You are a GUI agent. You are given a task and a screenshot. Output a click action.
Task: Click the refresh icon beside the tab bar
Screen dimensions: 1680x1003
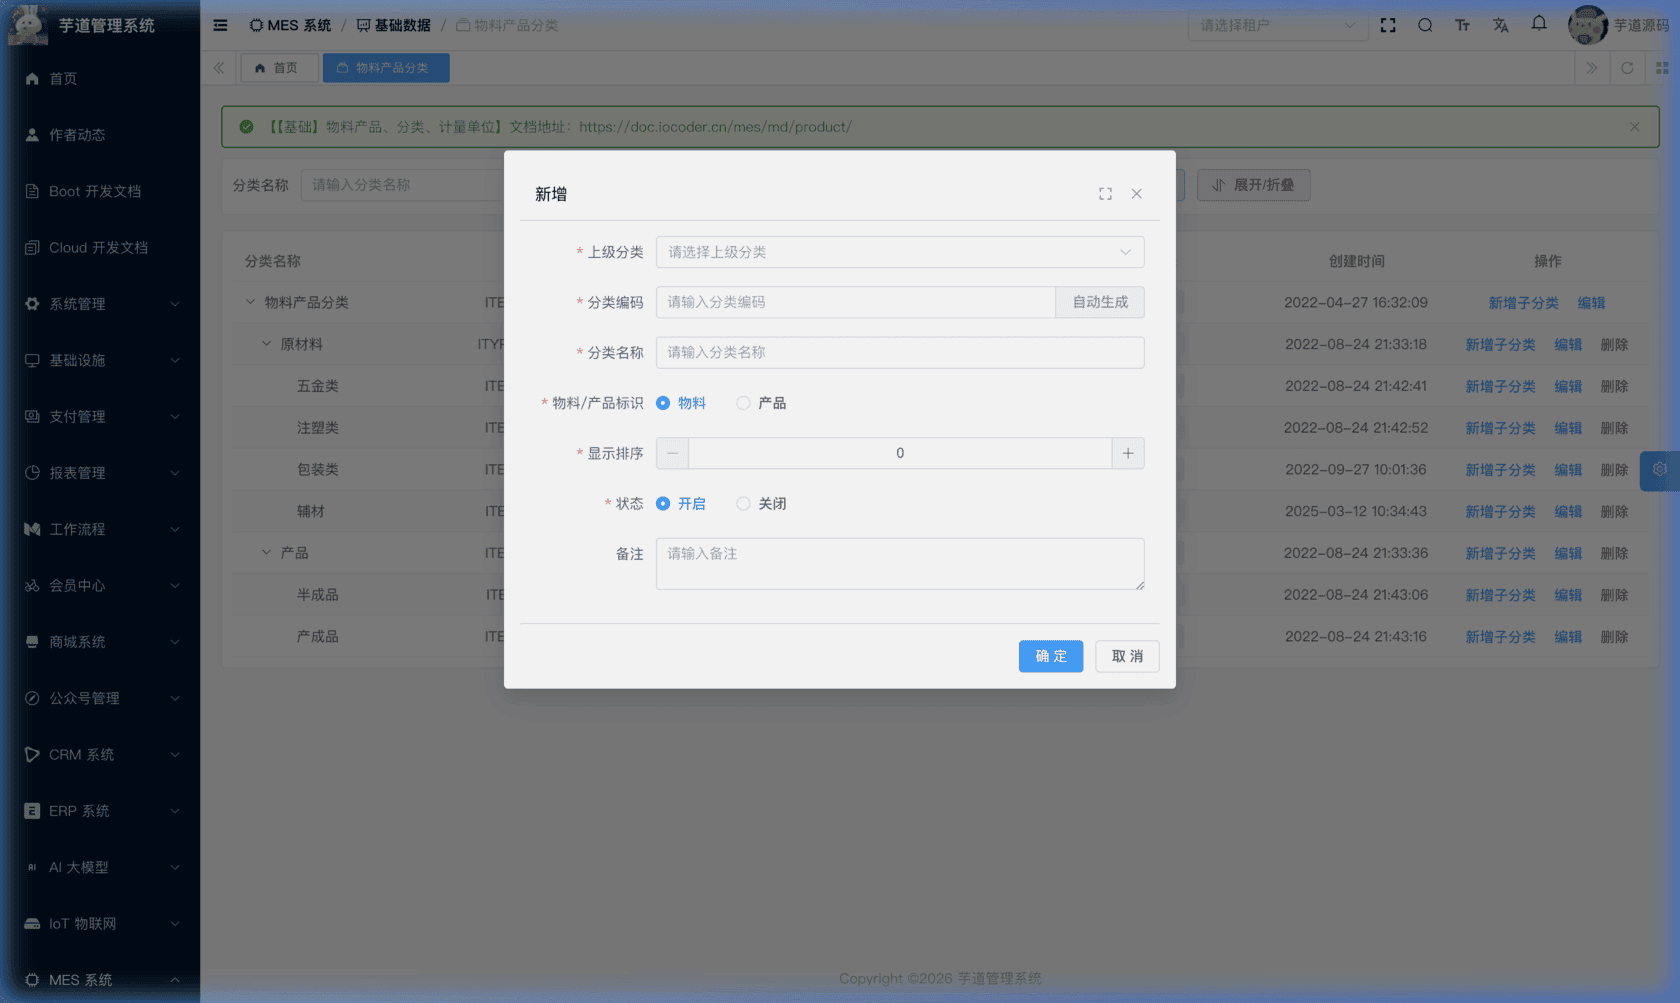tap(1628, 68)
